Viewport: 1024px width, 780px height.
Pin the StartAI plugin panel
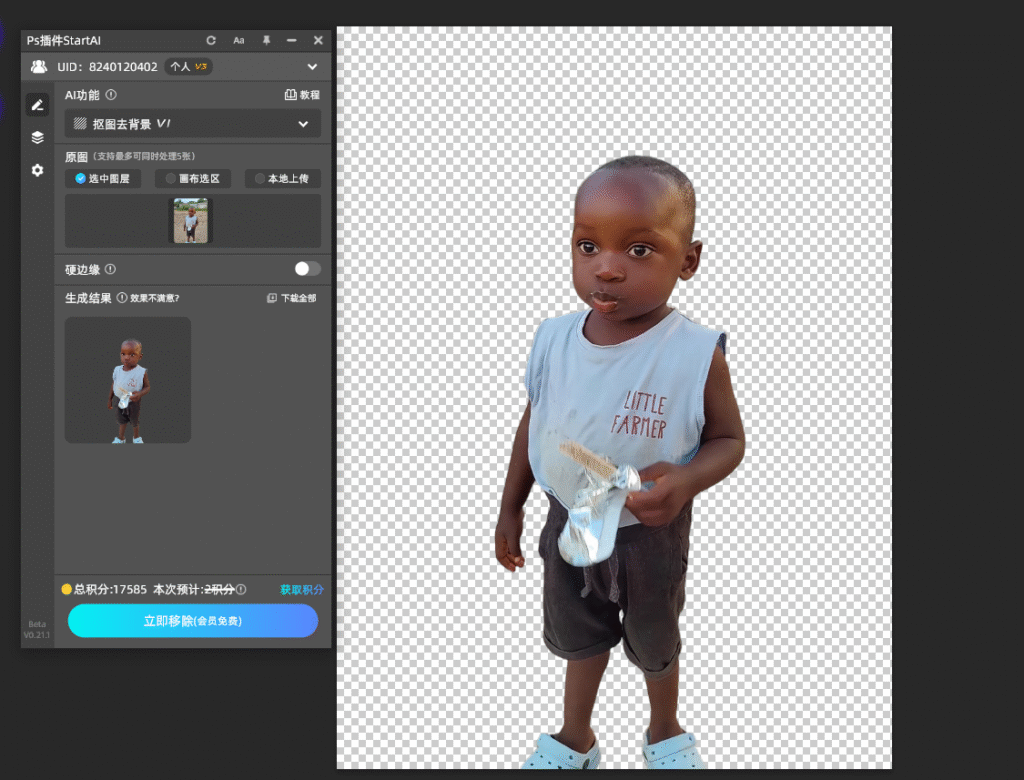pyautogui.click(x=266, y=41)
